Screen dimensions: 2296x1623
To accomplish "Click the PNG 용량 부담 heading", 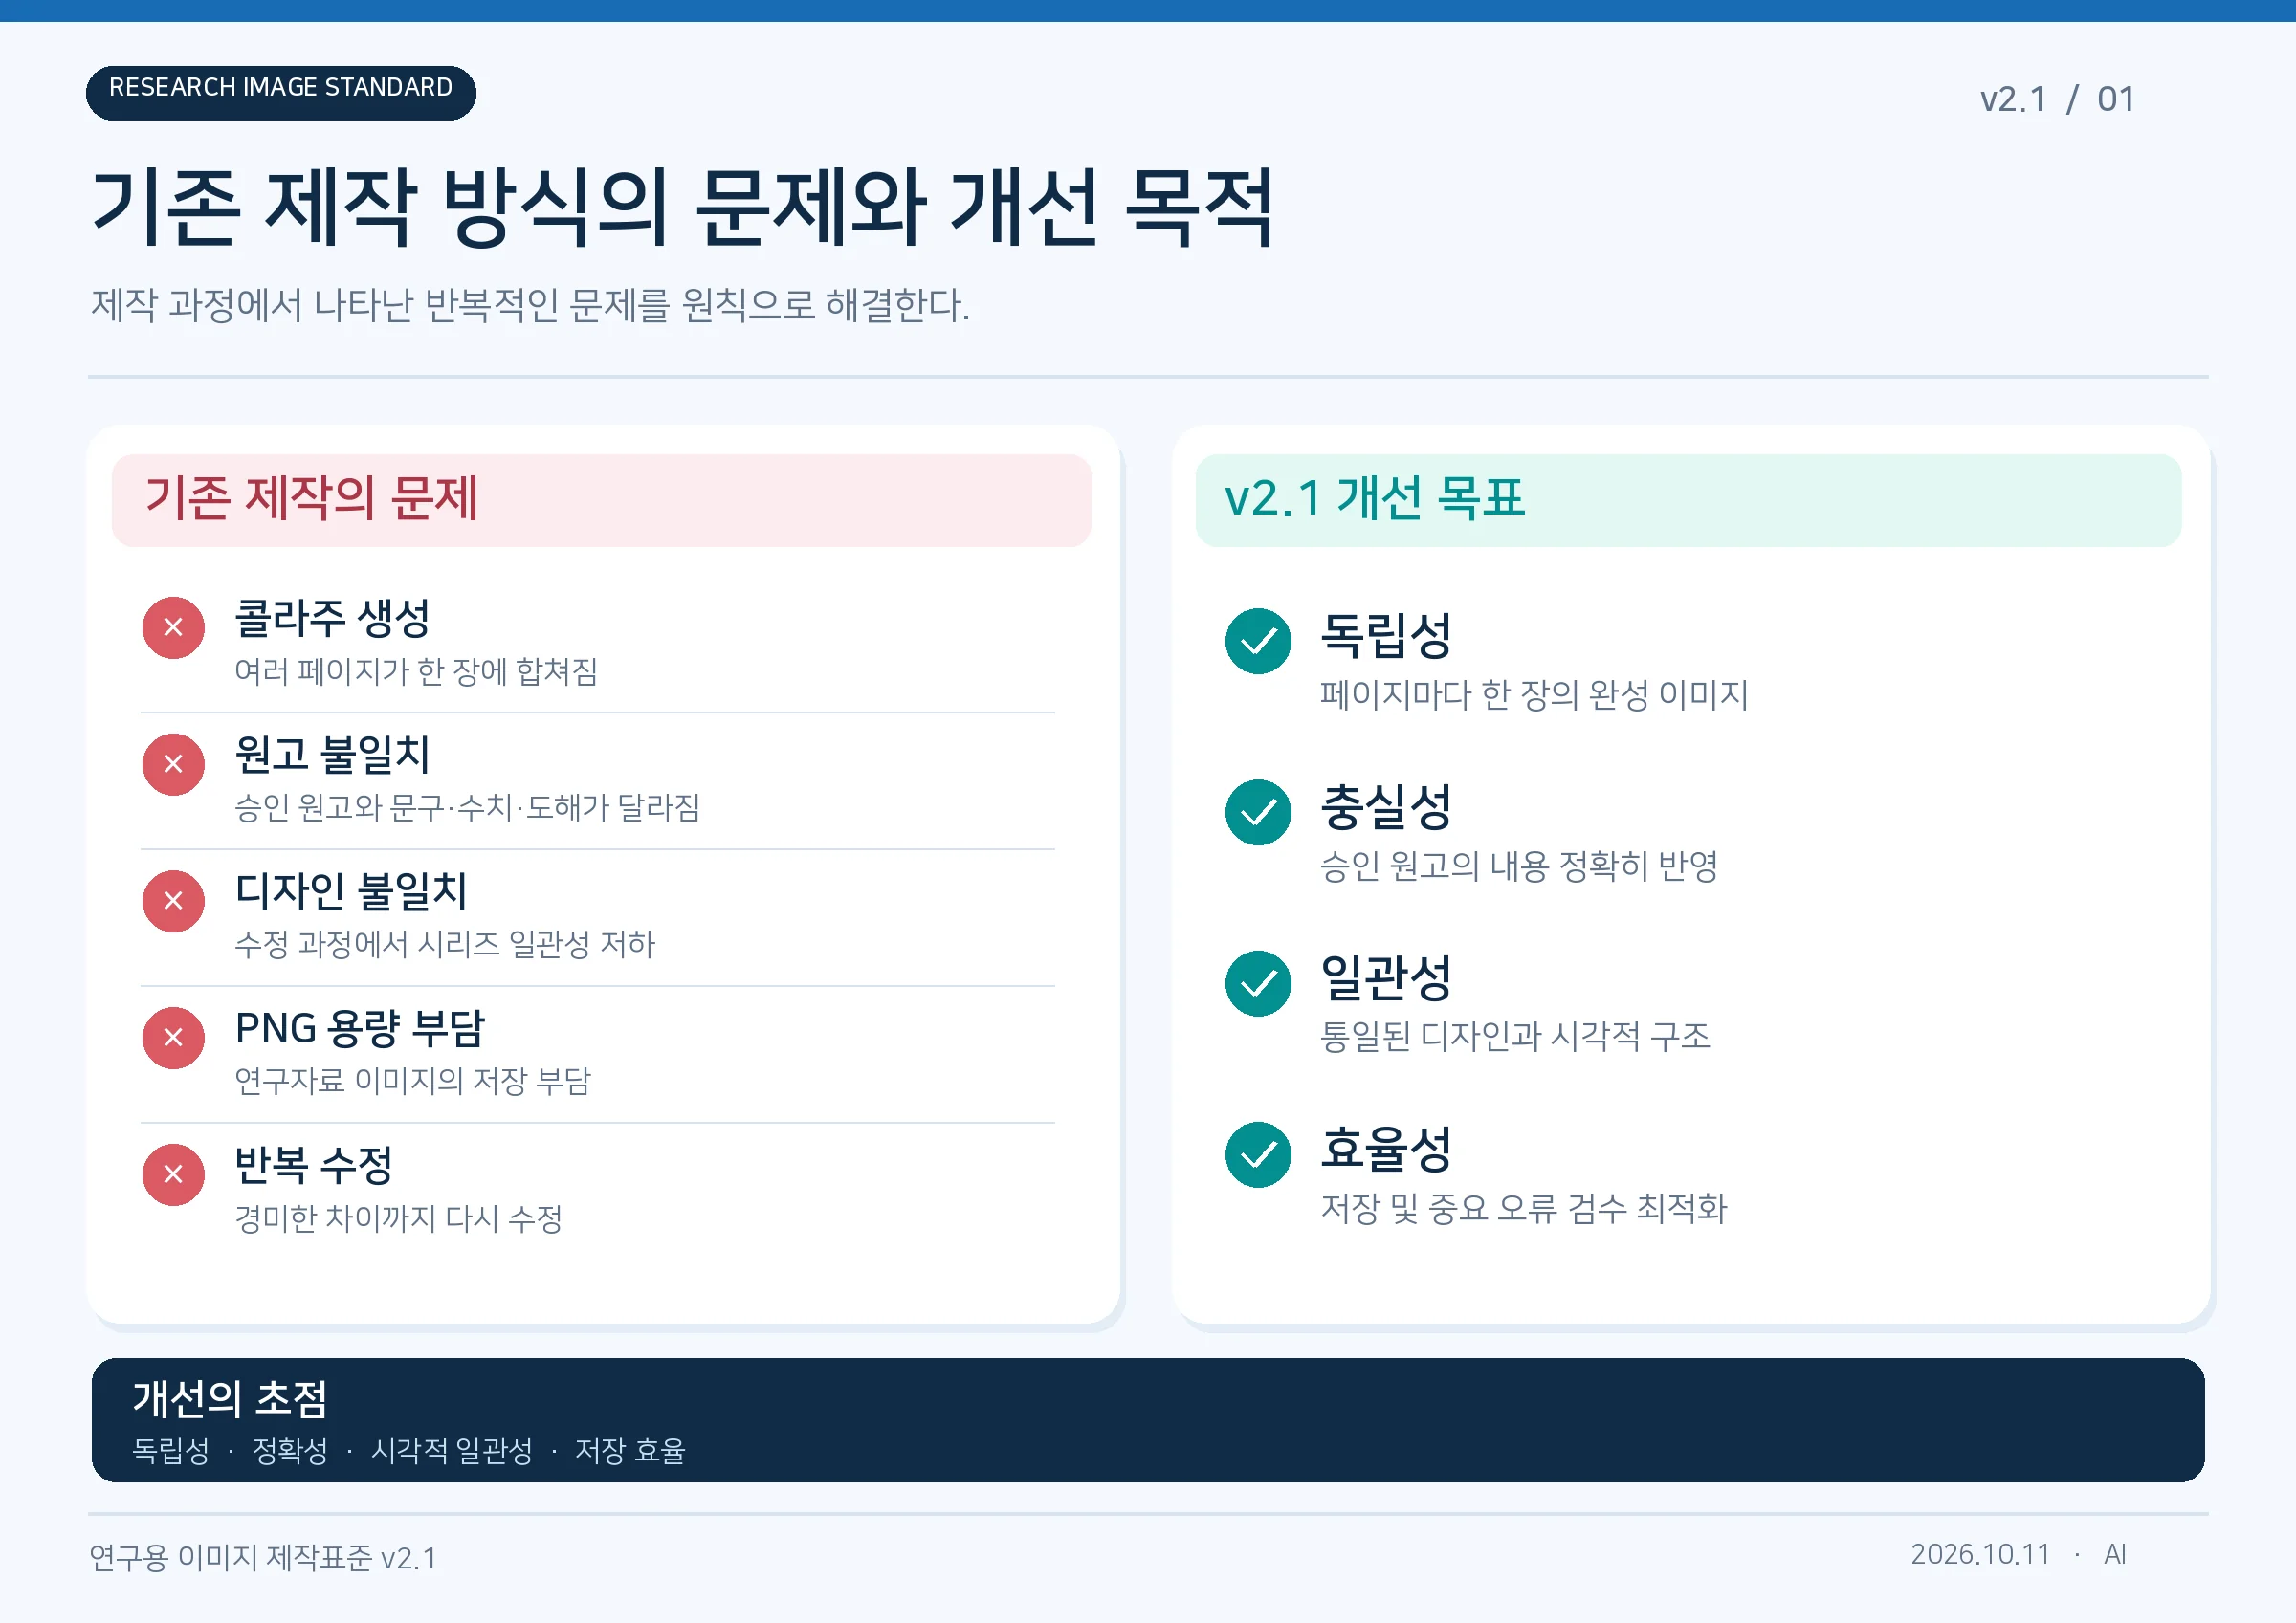I will pyautogui.click(x=360, y=1028).
